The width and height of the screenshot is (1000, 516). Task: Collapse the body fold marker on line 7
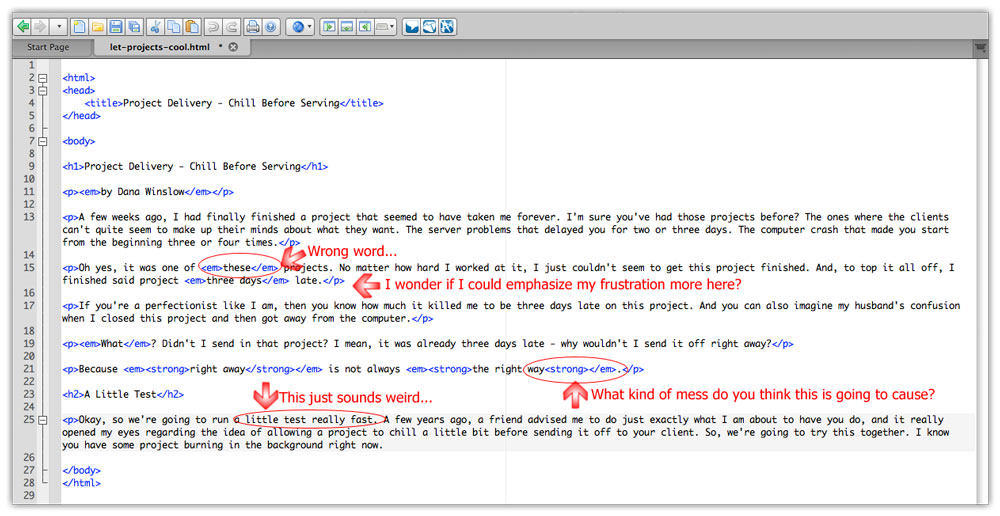coord(44,141)
